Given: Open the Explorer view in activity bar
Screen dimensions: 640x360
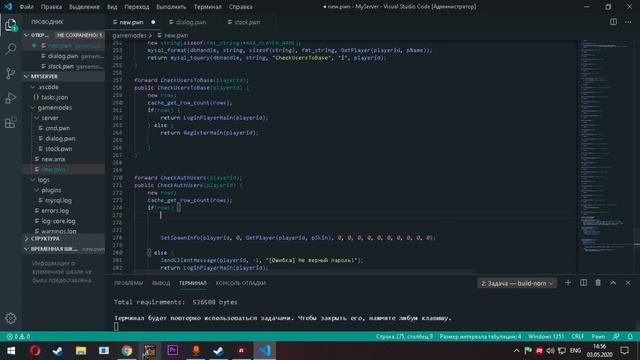Looking at the screenshot, I should [11, 25].
